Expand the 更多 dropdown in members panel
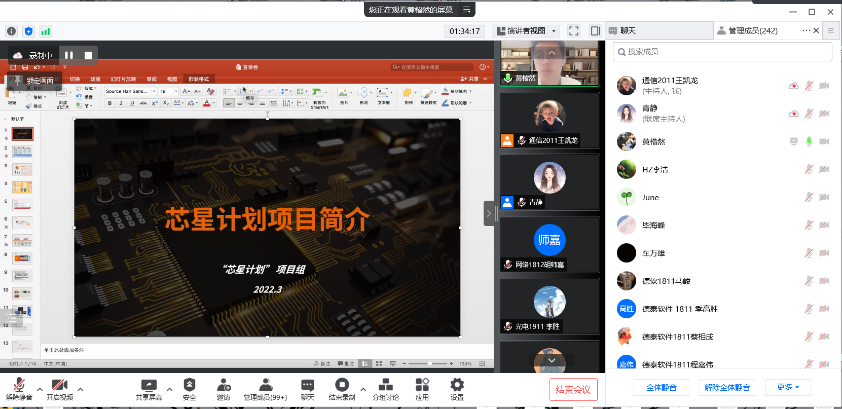The height and width of the screenshot is (409, 842). (787, 387)
